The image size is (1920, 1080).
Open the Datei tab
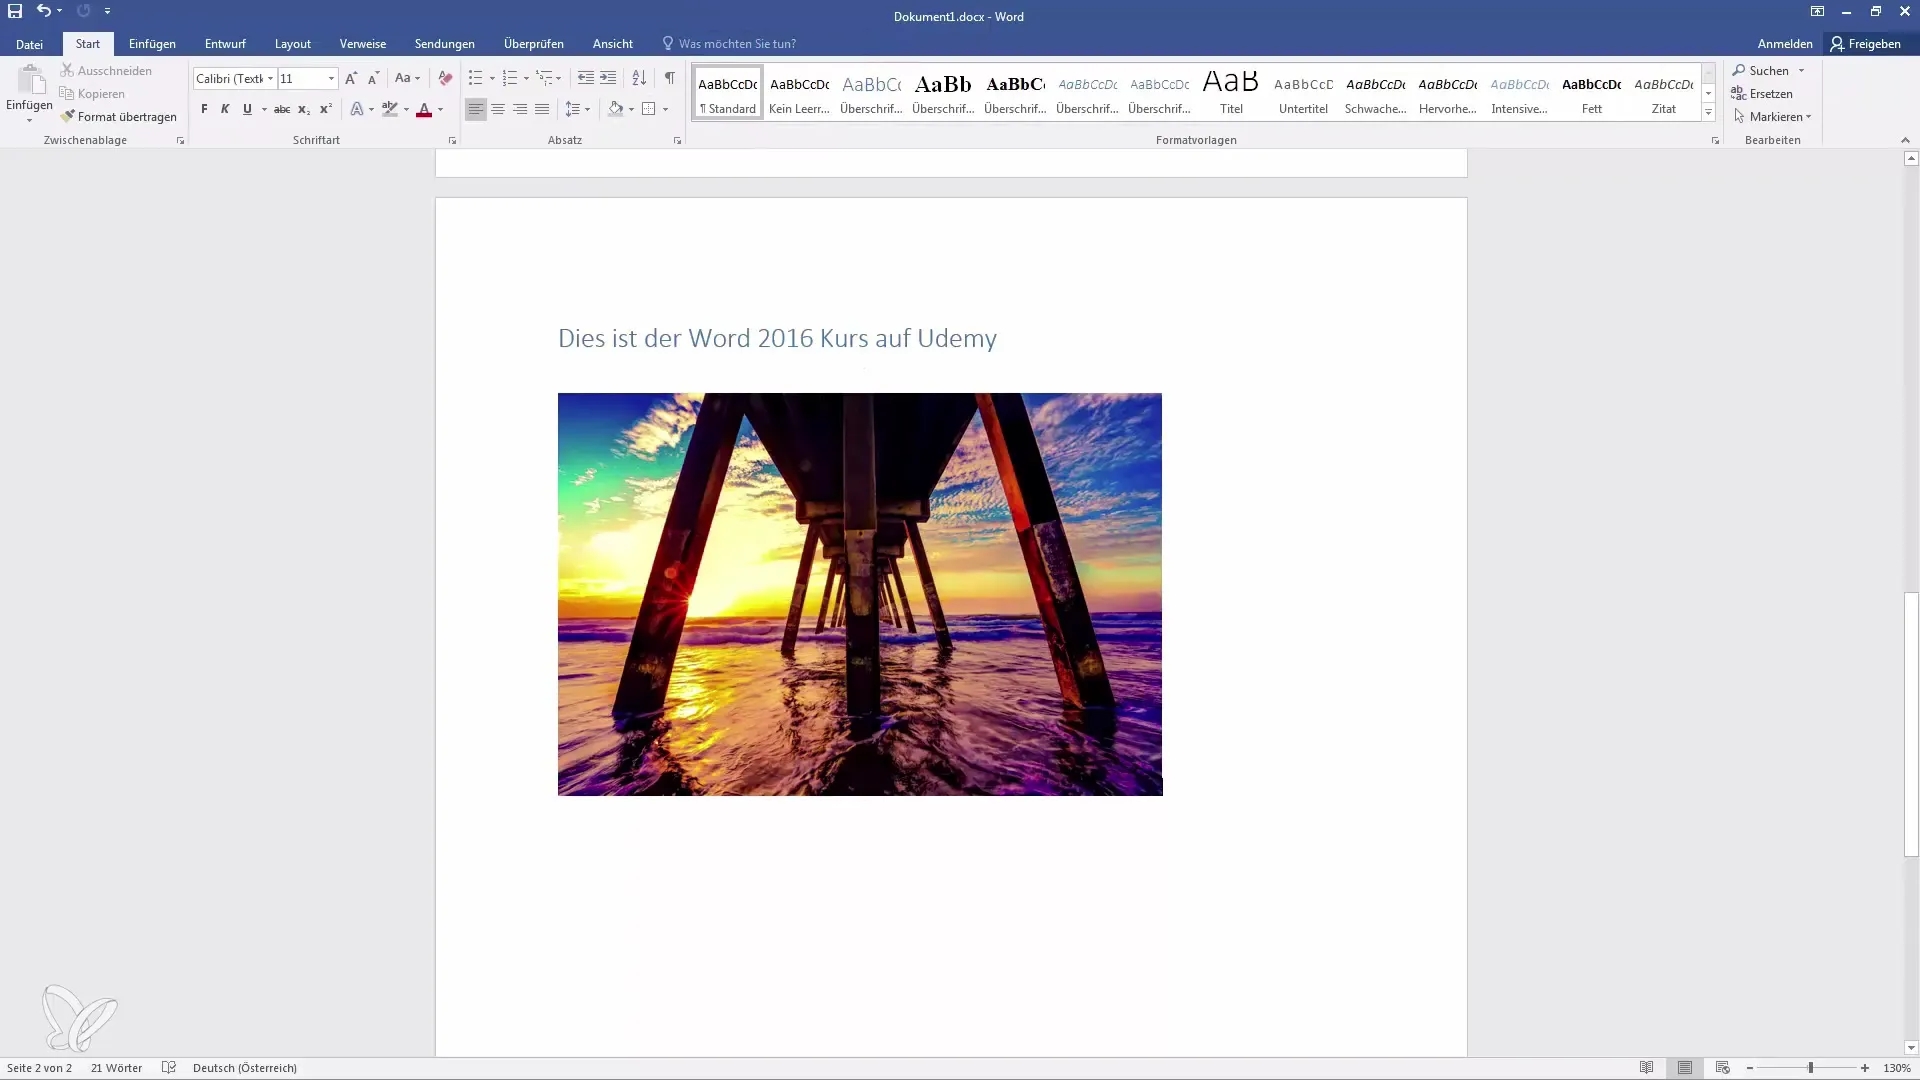29,44
